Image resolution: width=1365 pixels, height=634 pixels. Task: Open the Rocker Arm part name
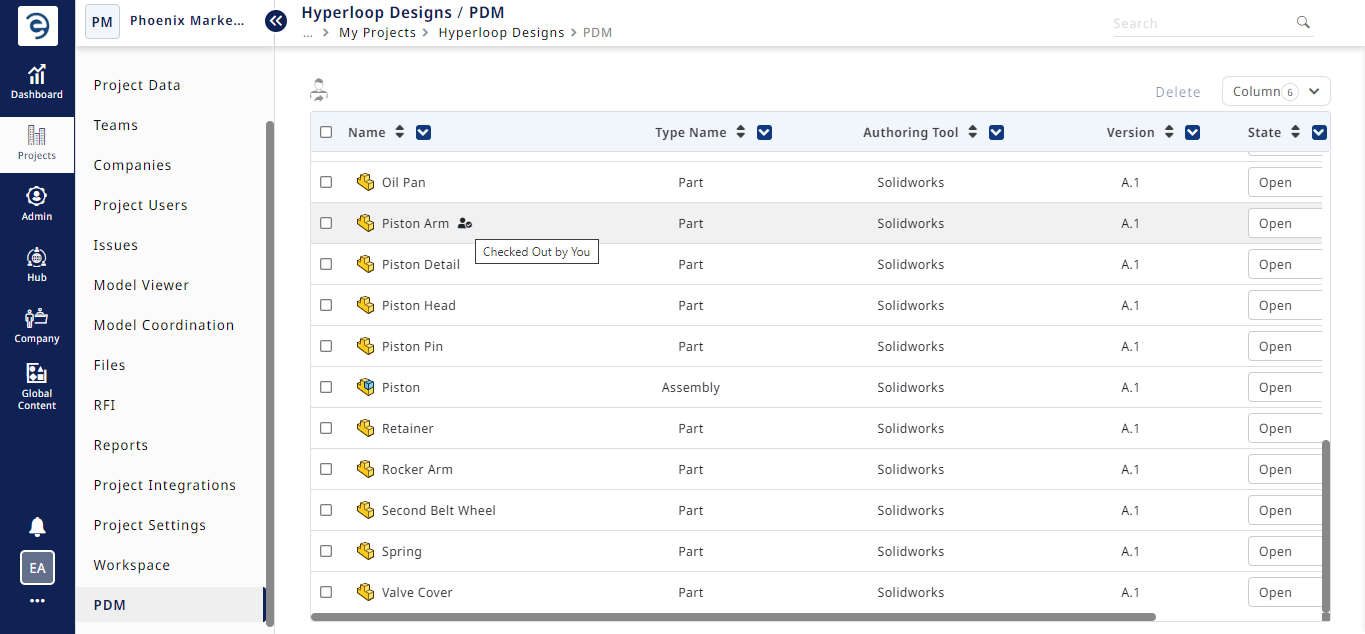click(417, 469)
